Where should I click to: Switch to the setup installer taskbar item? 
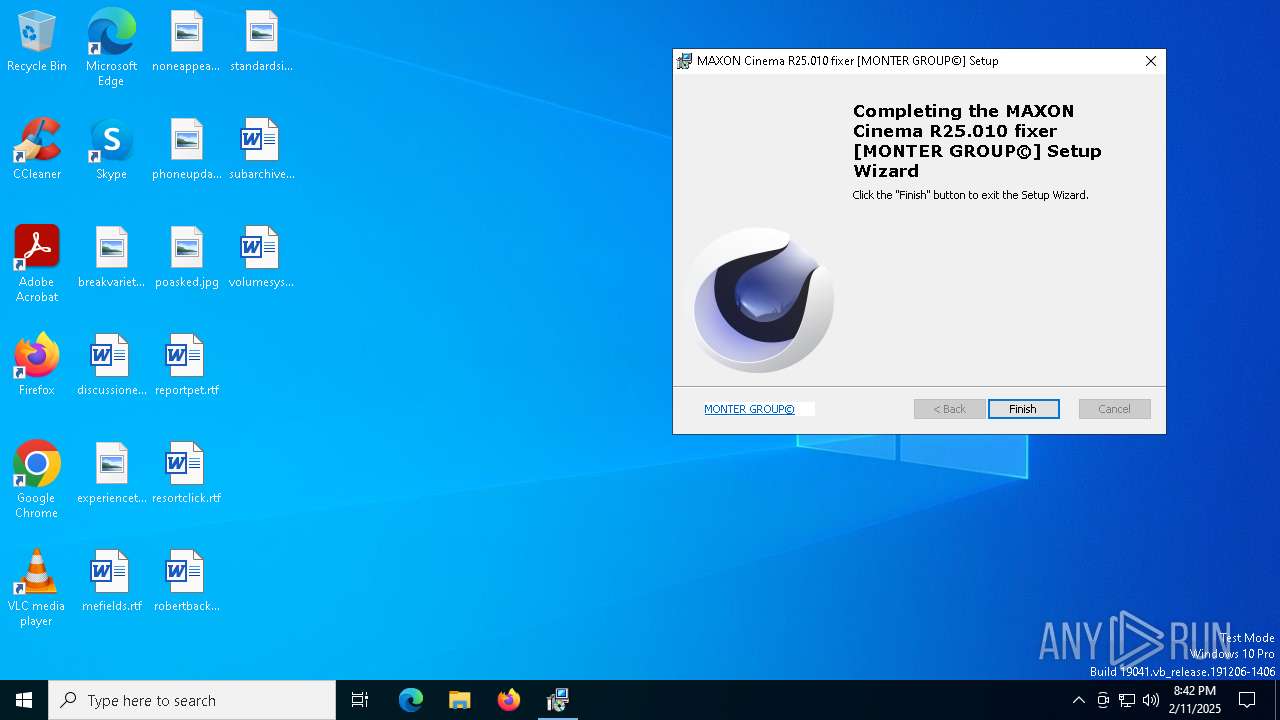coord(557,700)
